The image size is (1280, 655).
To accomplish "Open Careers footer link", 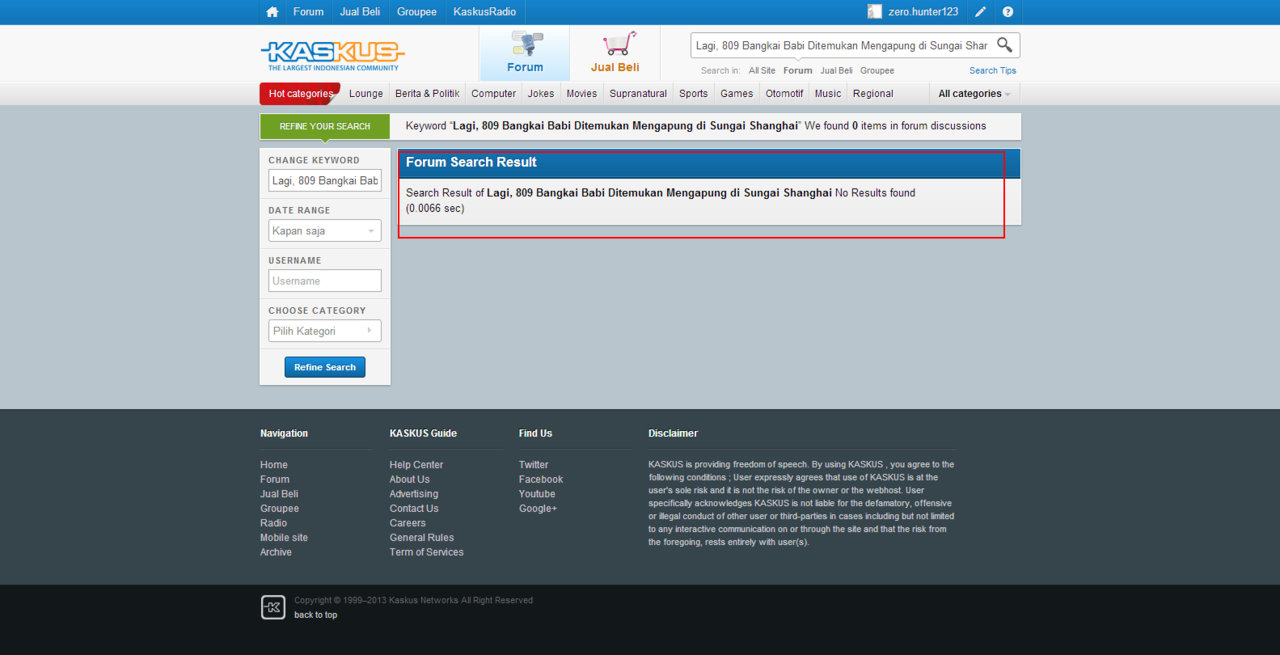I will (x=408, y=523).
